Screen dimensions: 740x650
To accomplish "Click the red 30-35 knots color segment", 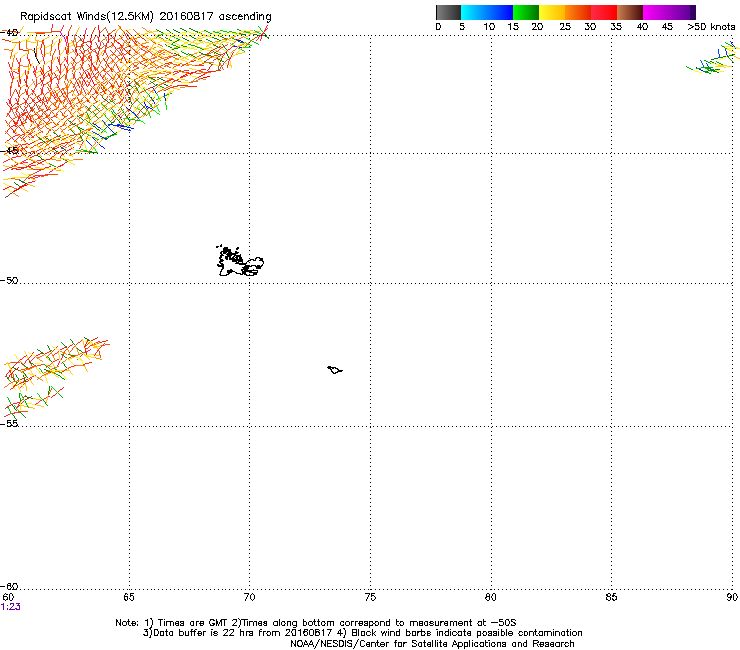I will pos(604,12).
